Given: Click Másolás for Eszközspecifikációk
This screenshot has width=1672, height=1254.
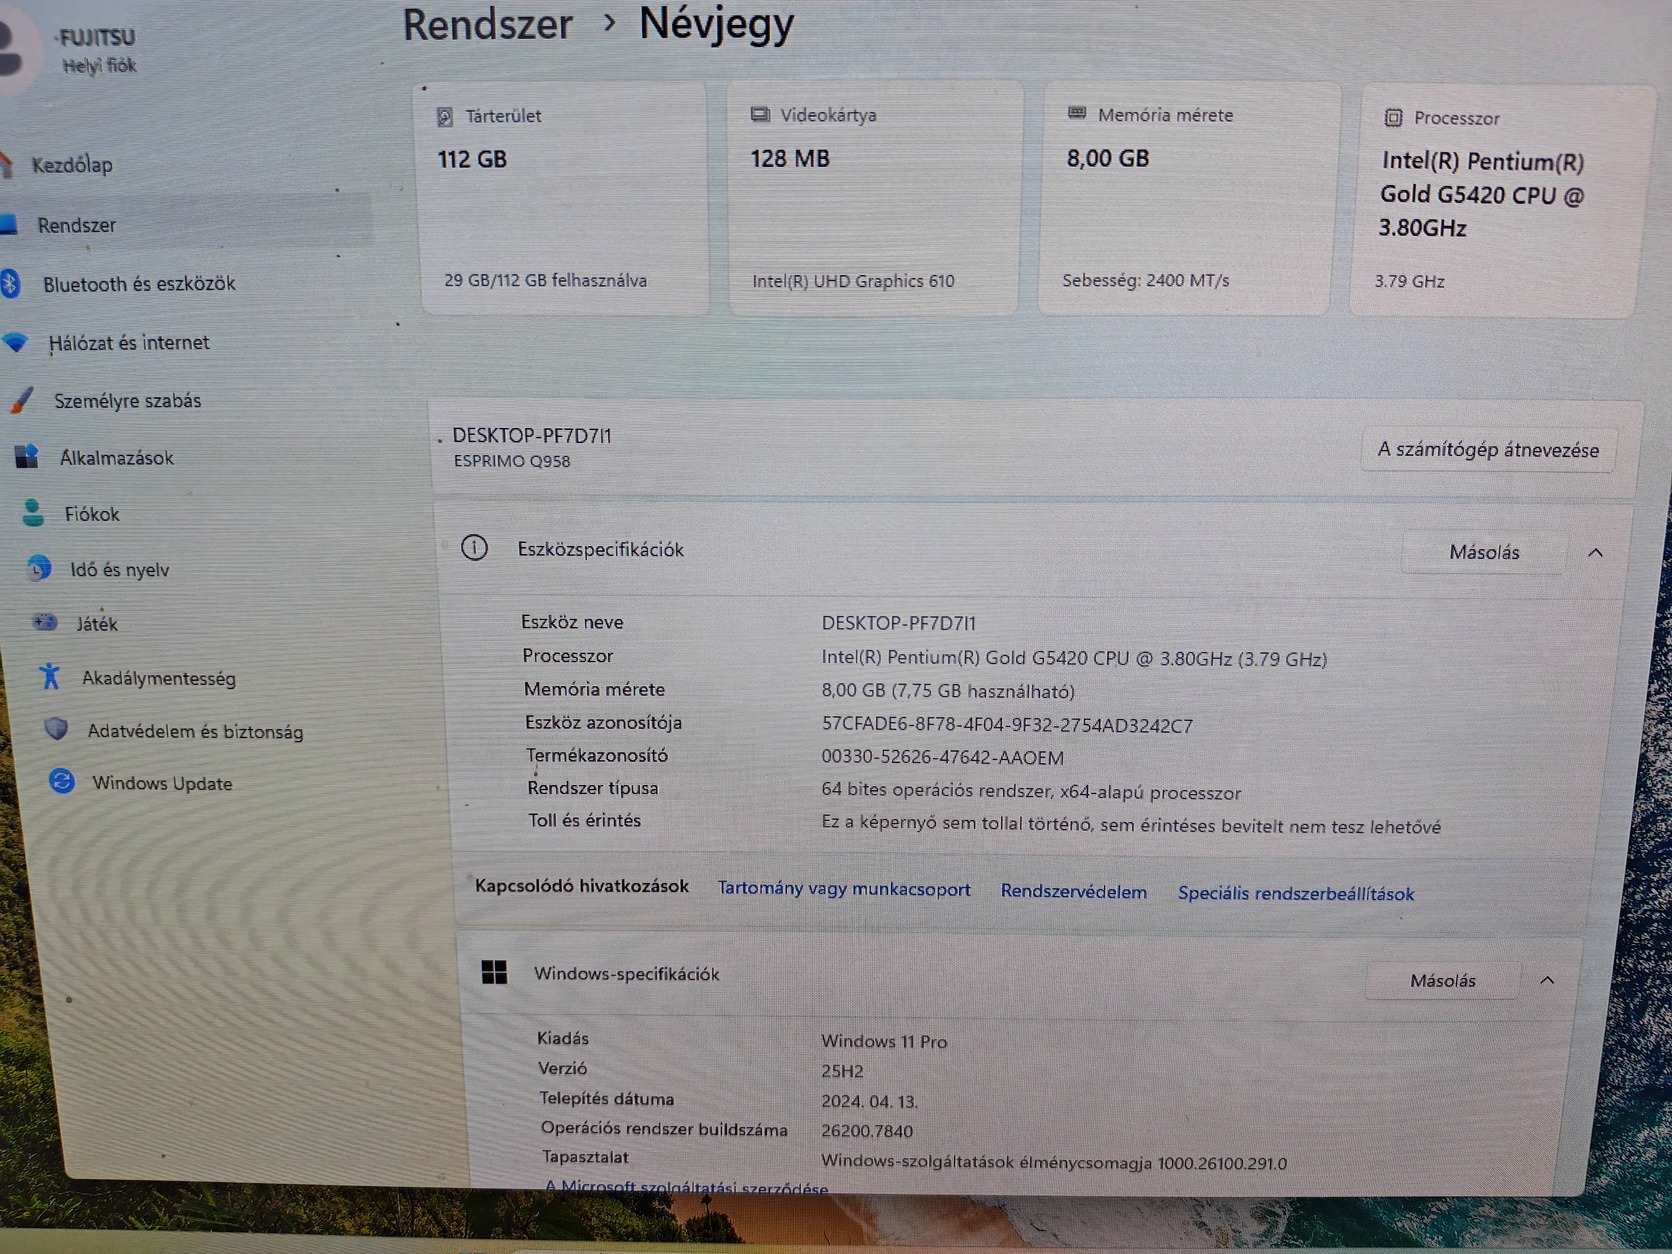Looking at the screenshot, I should [1484, 552].
